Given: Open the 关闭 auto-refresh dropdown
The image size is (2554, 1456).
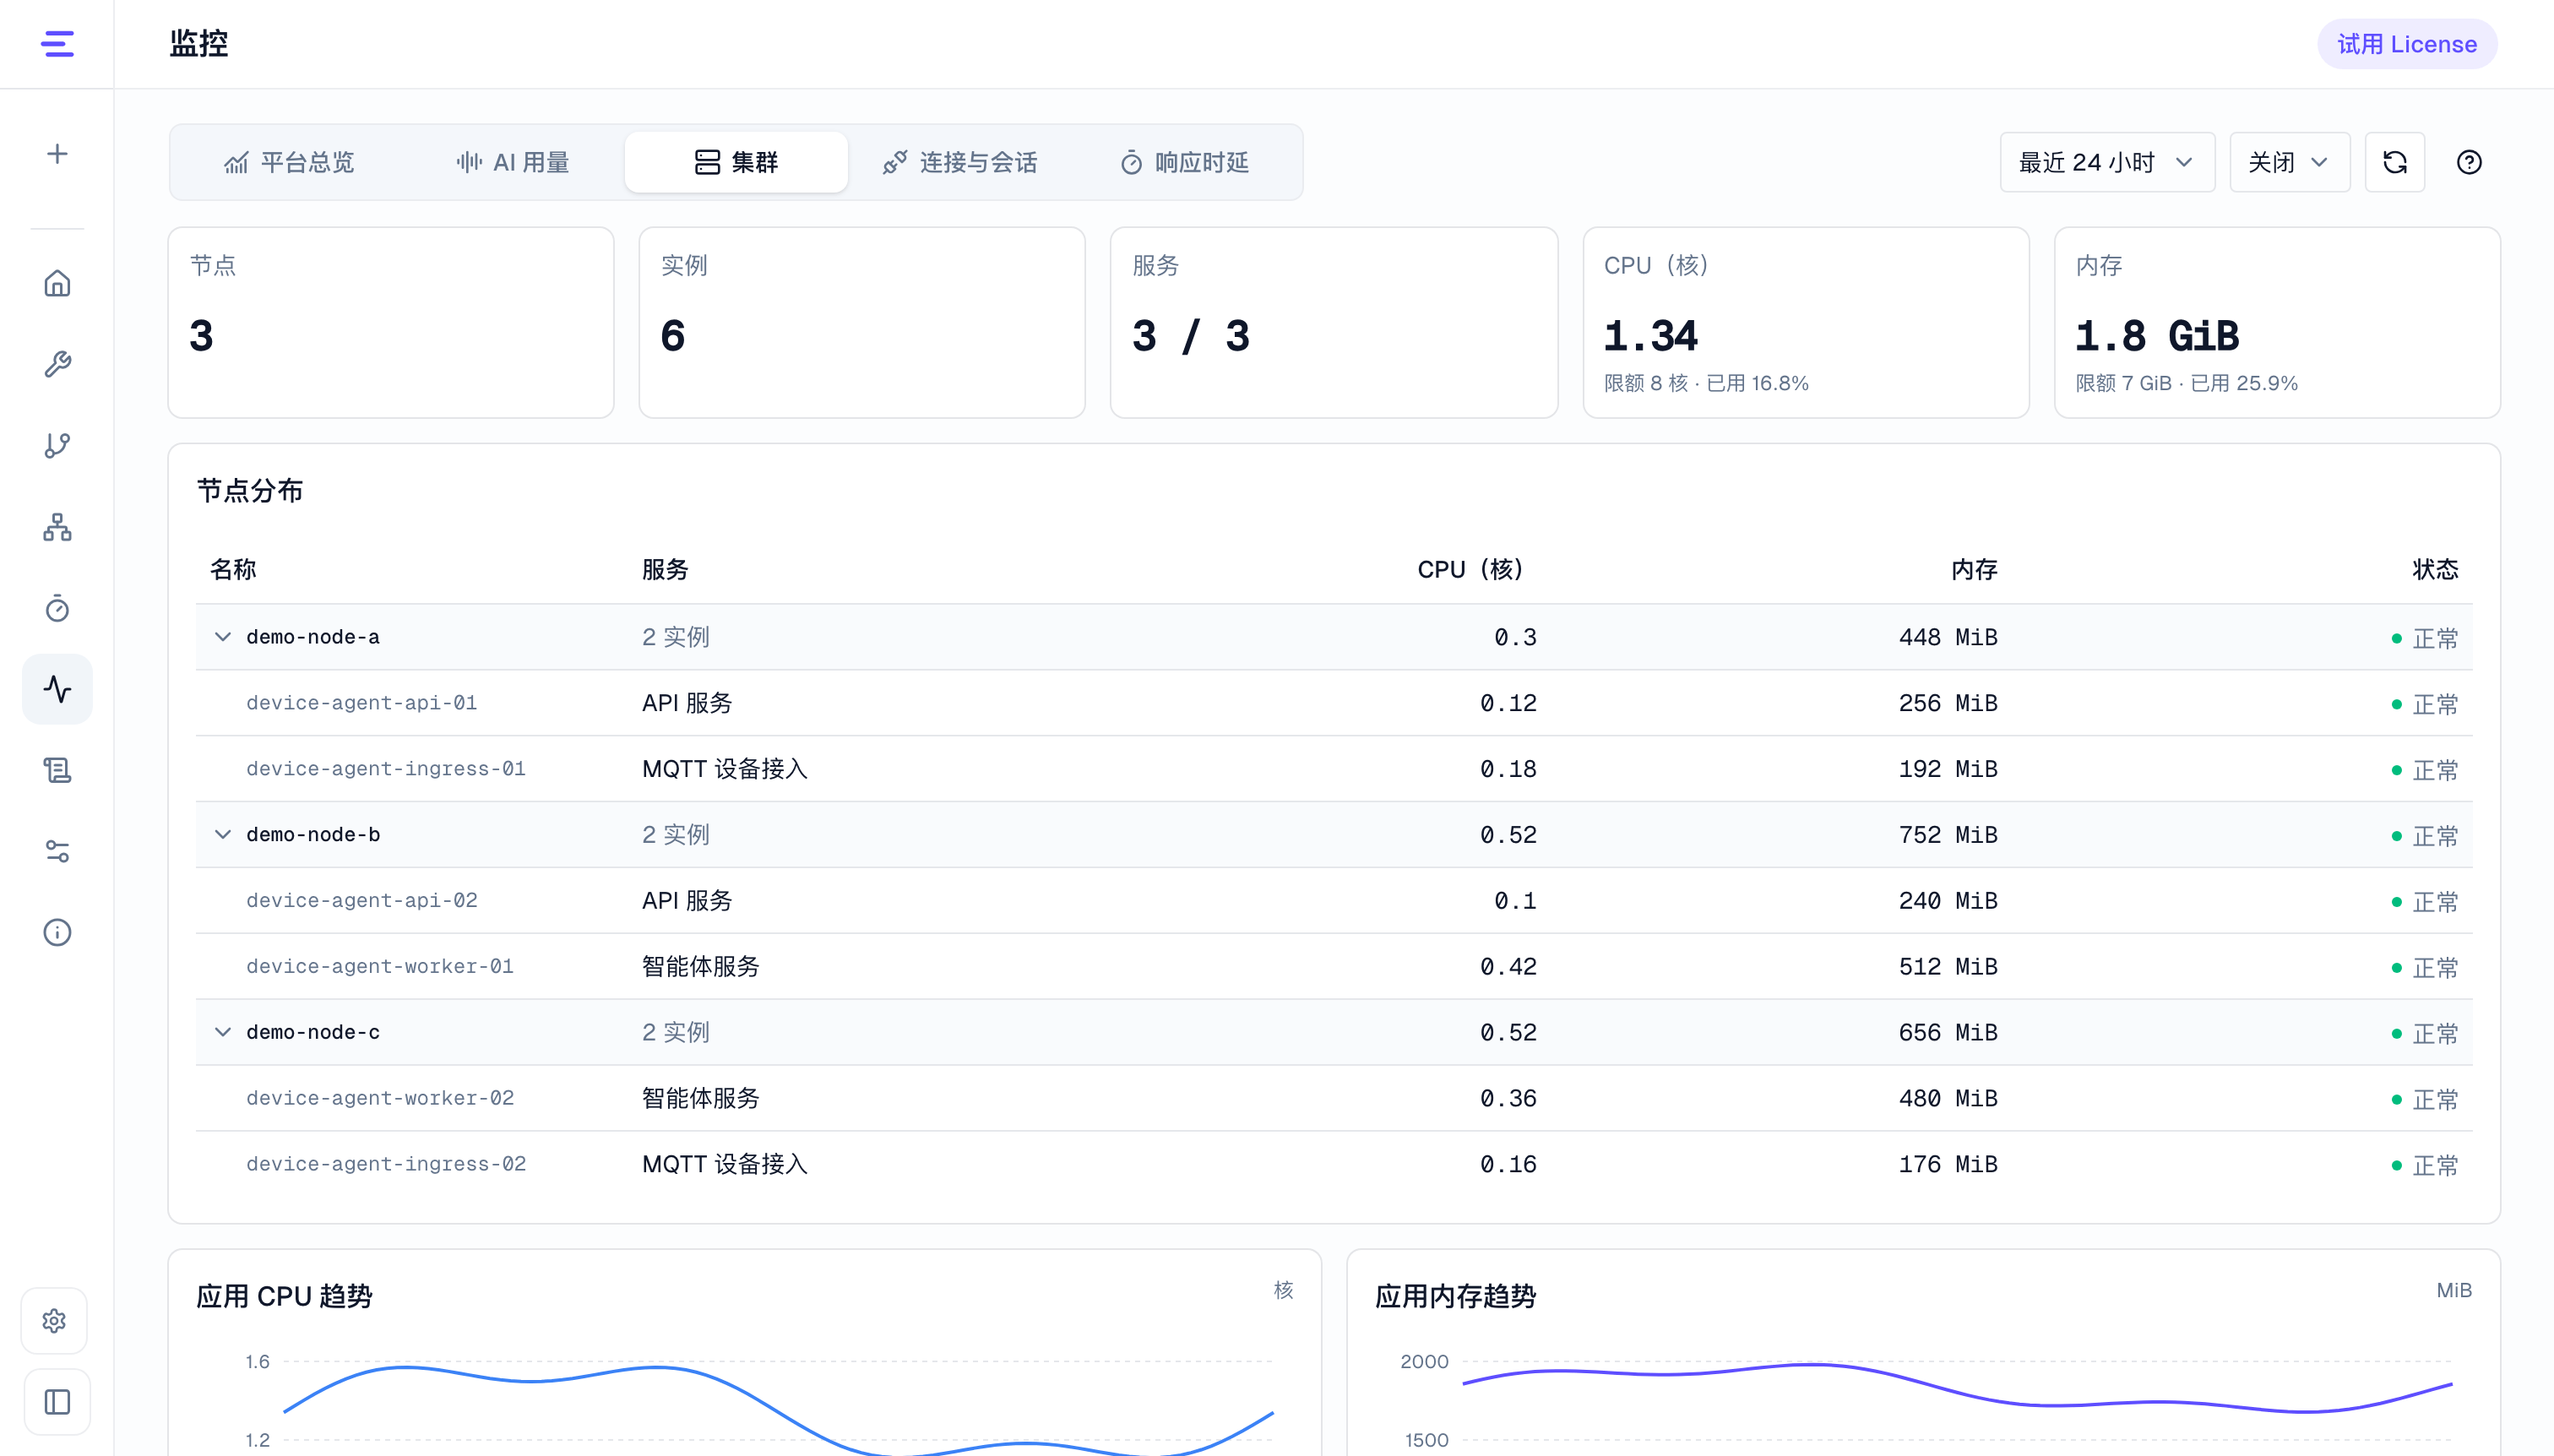Looking at the screenshot, I should tap(2289, 162).
